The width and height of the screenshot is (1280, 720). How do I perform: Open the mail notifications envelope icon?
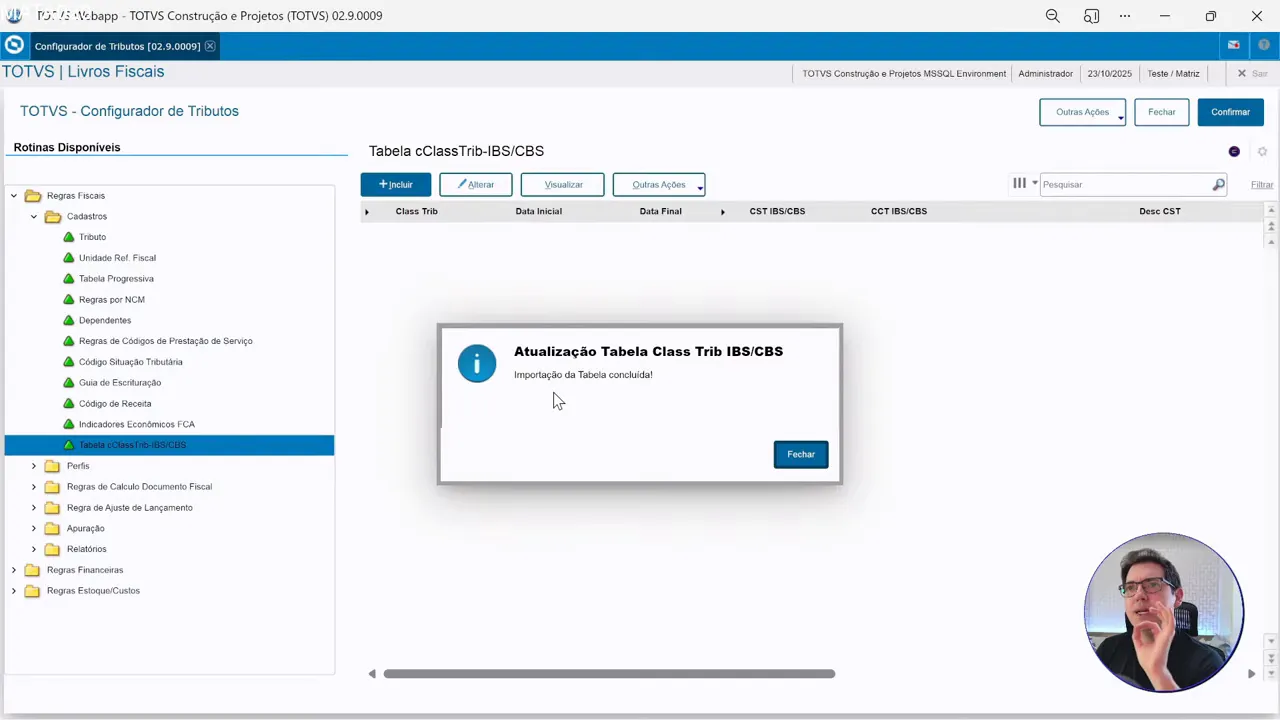tap(1234, 46)
